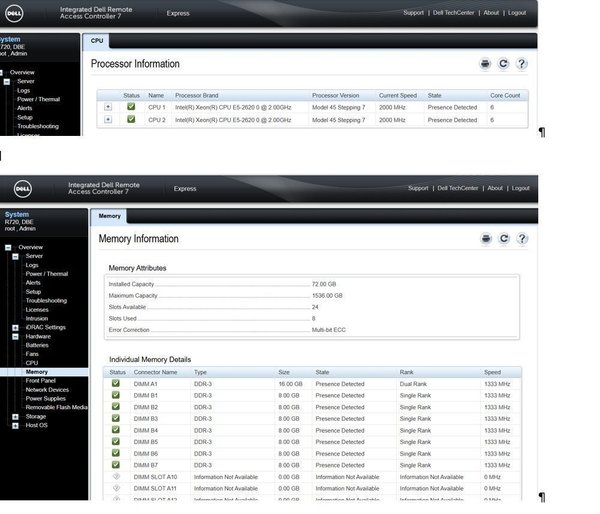Click status icon for DIMM B1

pos(116,395)
